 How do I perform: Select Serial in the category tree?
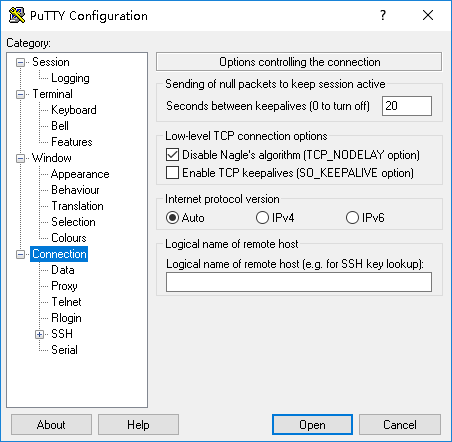(x=64, y=350)
